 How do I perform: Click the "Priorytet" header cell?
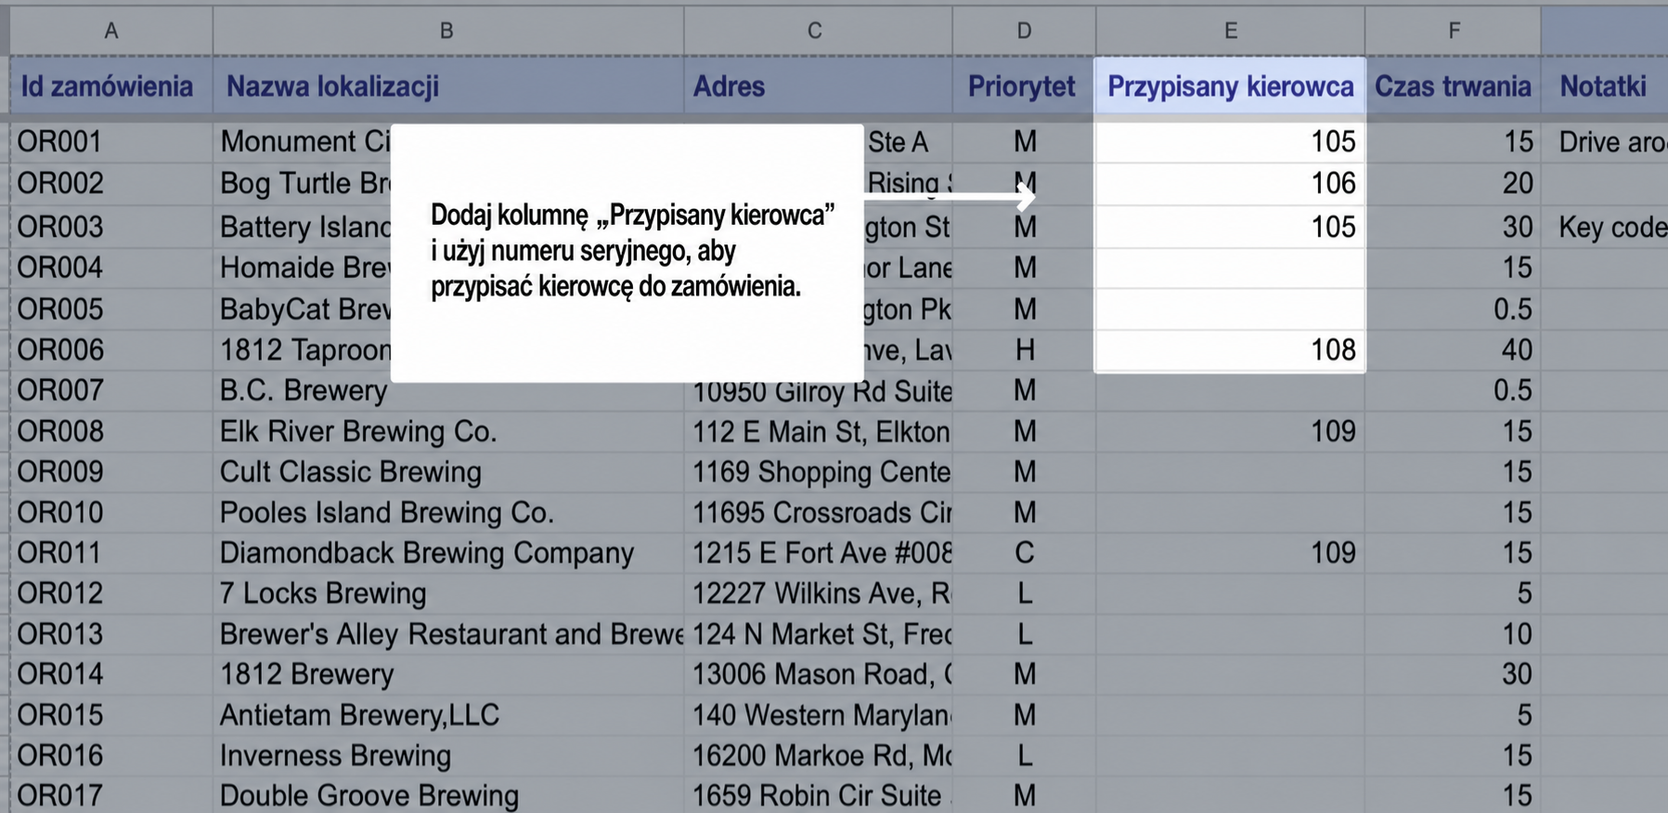point(1024,87)
